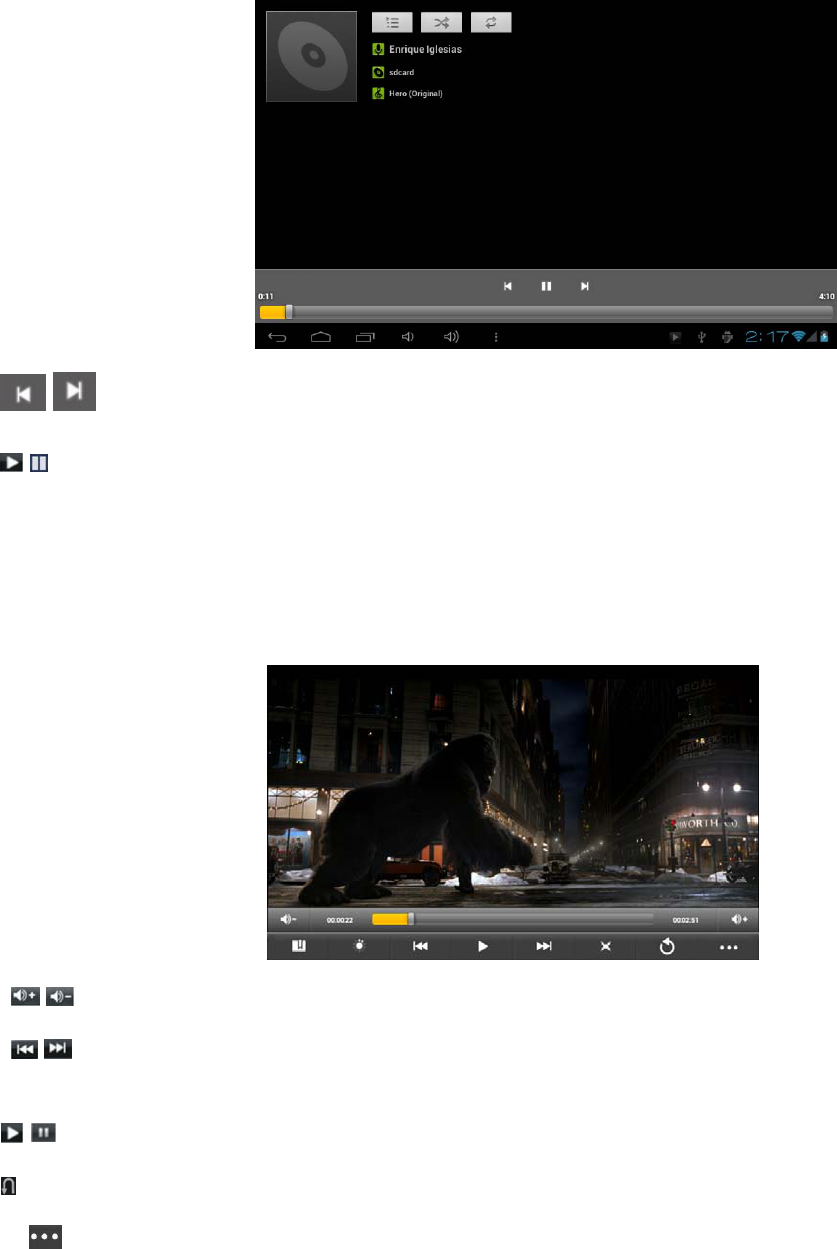The image size is (837, 1249).
Task: Open the now-playing list in music player
Action: tap(391, 22)
